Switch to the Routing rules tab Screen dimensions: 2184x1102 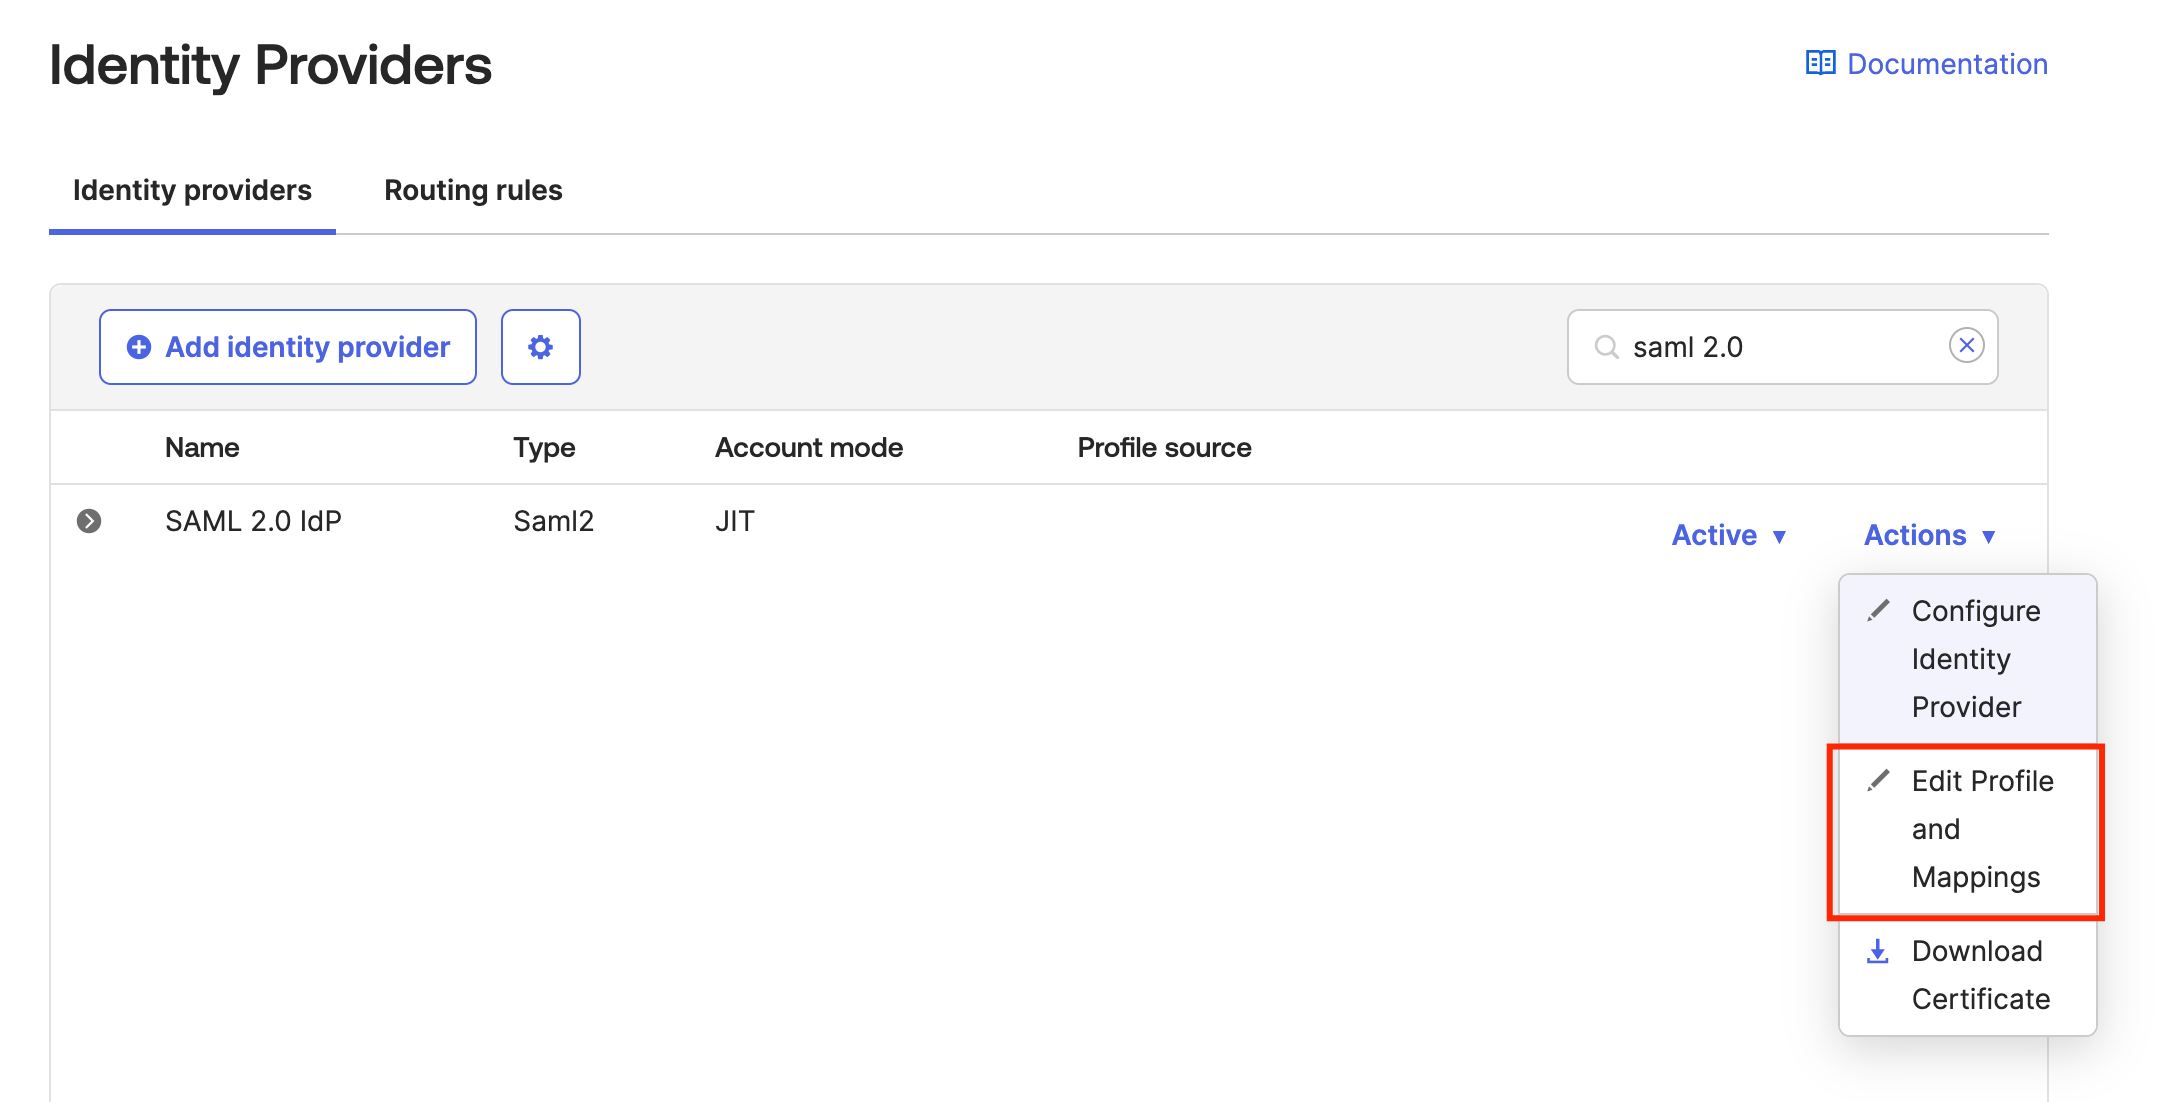(x=473, y=190)
